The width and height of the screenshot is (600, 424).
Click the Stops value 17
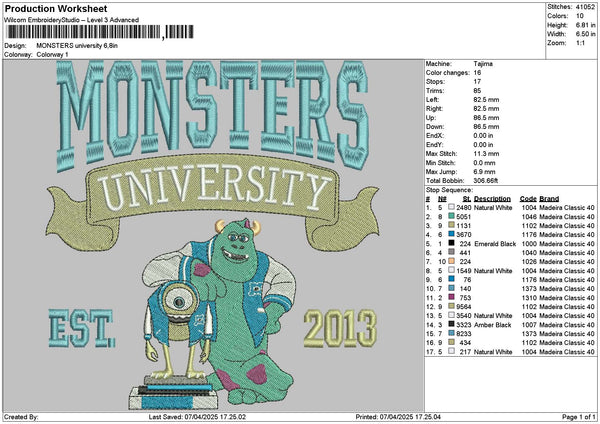[478, 82]
